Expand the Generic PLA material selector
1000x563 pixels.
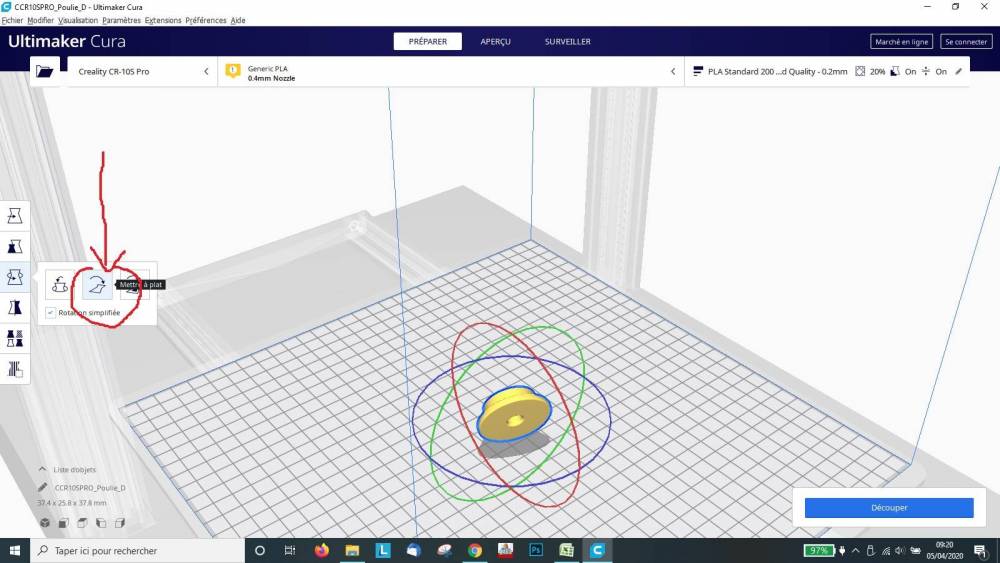pyautogui.click(x=451, y=71)
